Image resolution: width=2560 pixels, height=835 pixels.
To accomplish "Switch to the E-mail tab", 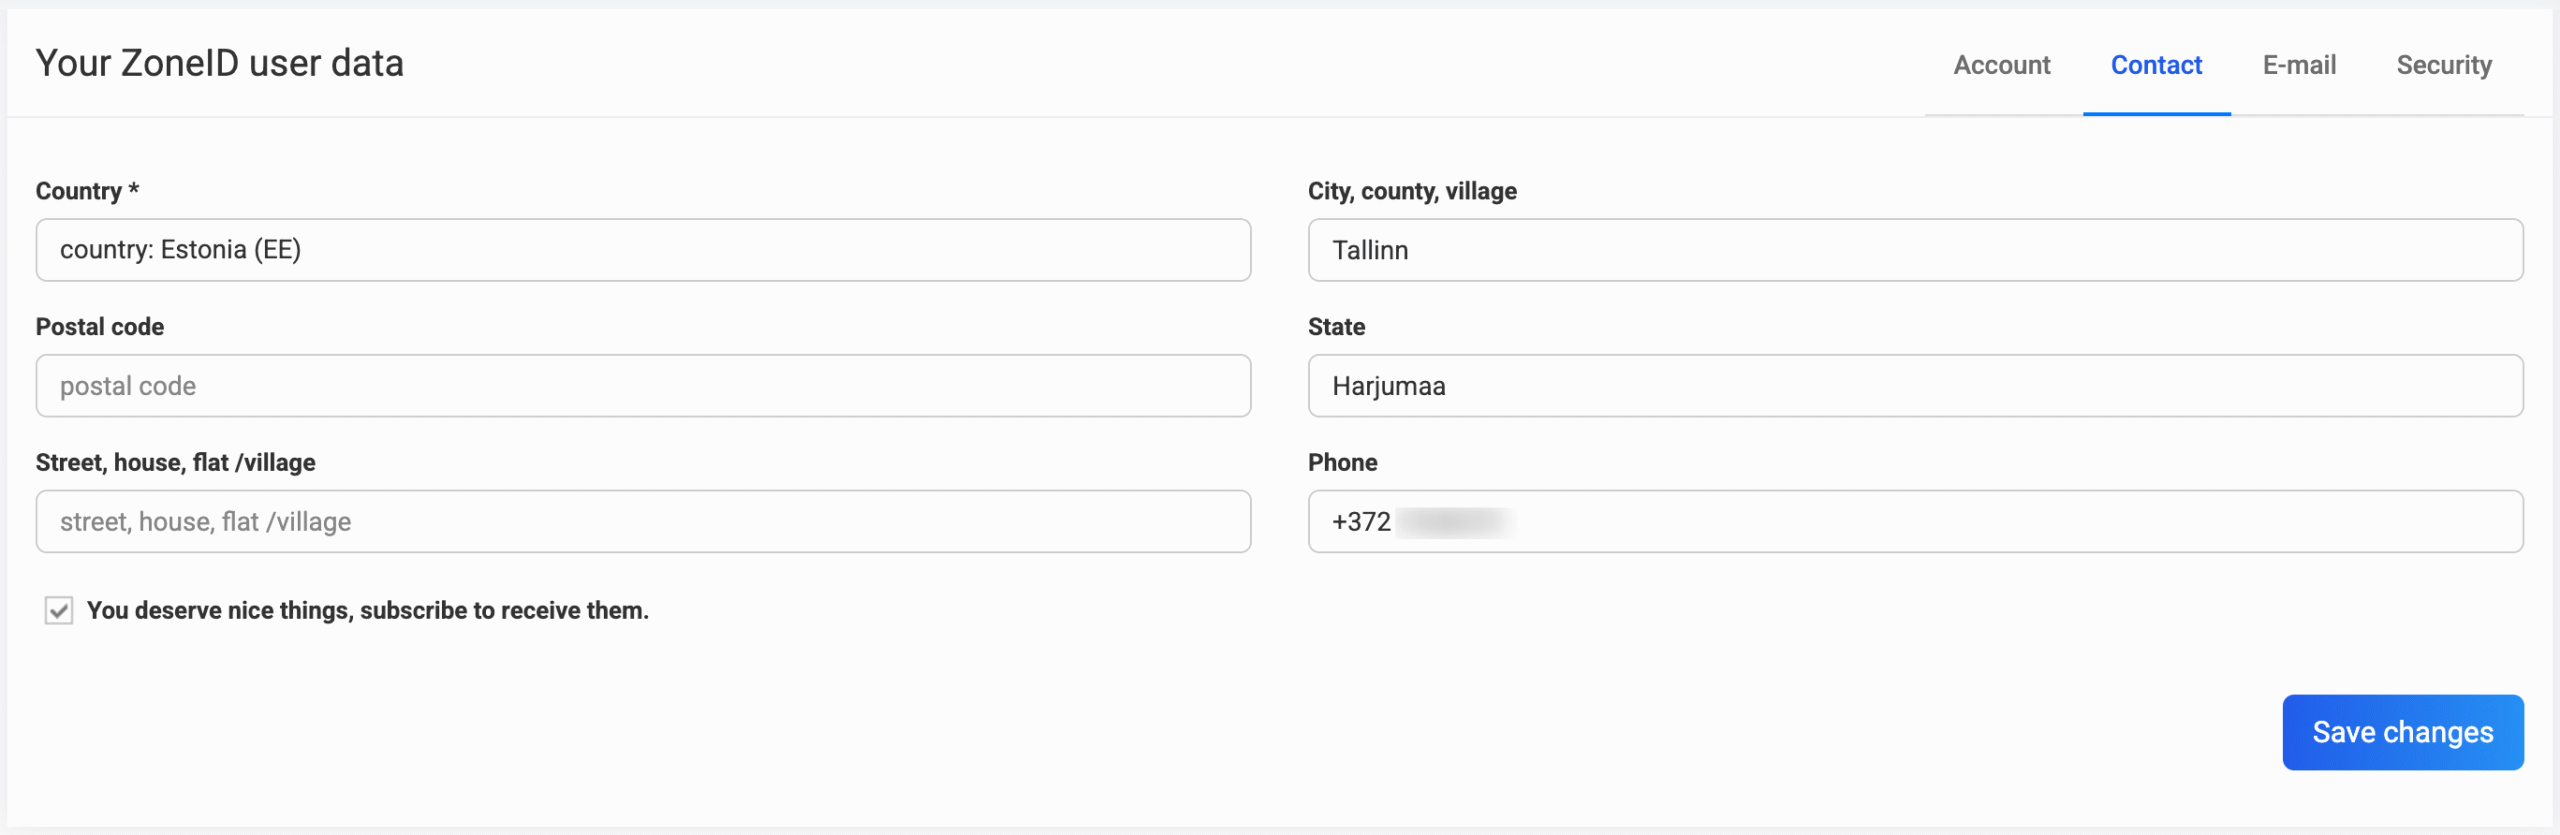I will pyautogui.click(x=2299, y=65).
